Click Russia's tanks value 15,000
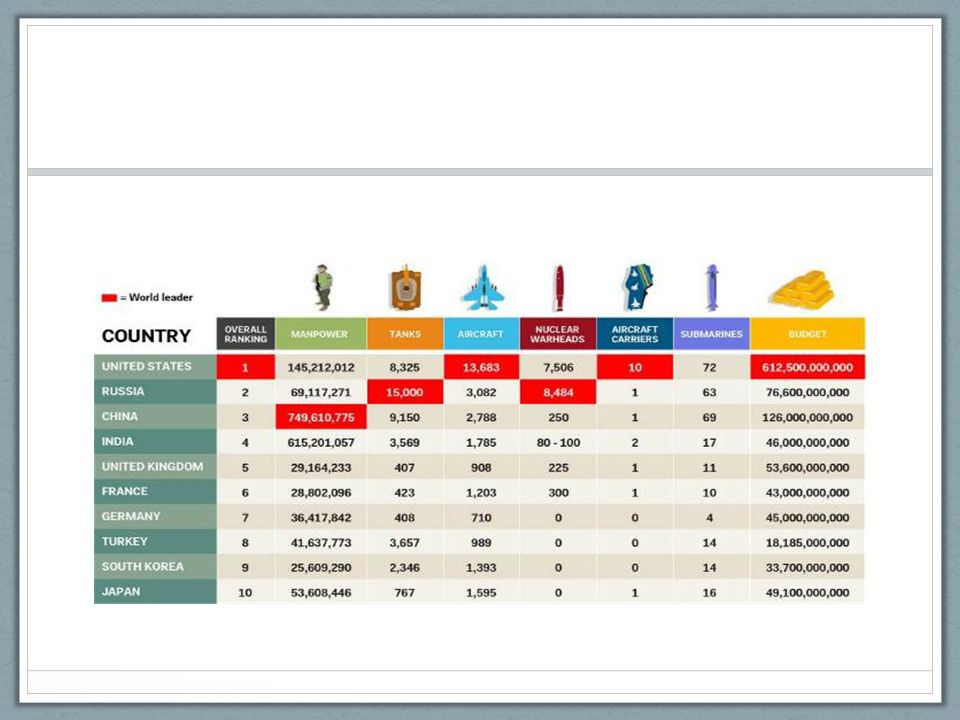Image resolution: width=960 pixels, height=720 pixels. tap(405, 392)
